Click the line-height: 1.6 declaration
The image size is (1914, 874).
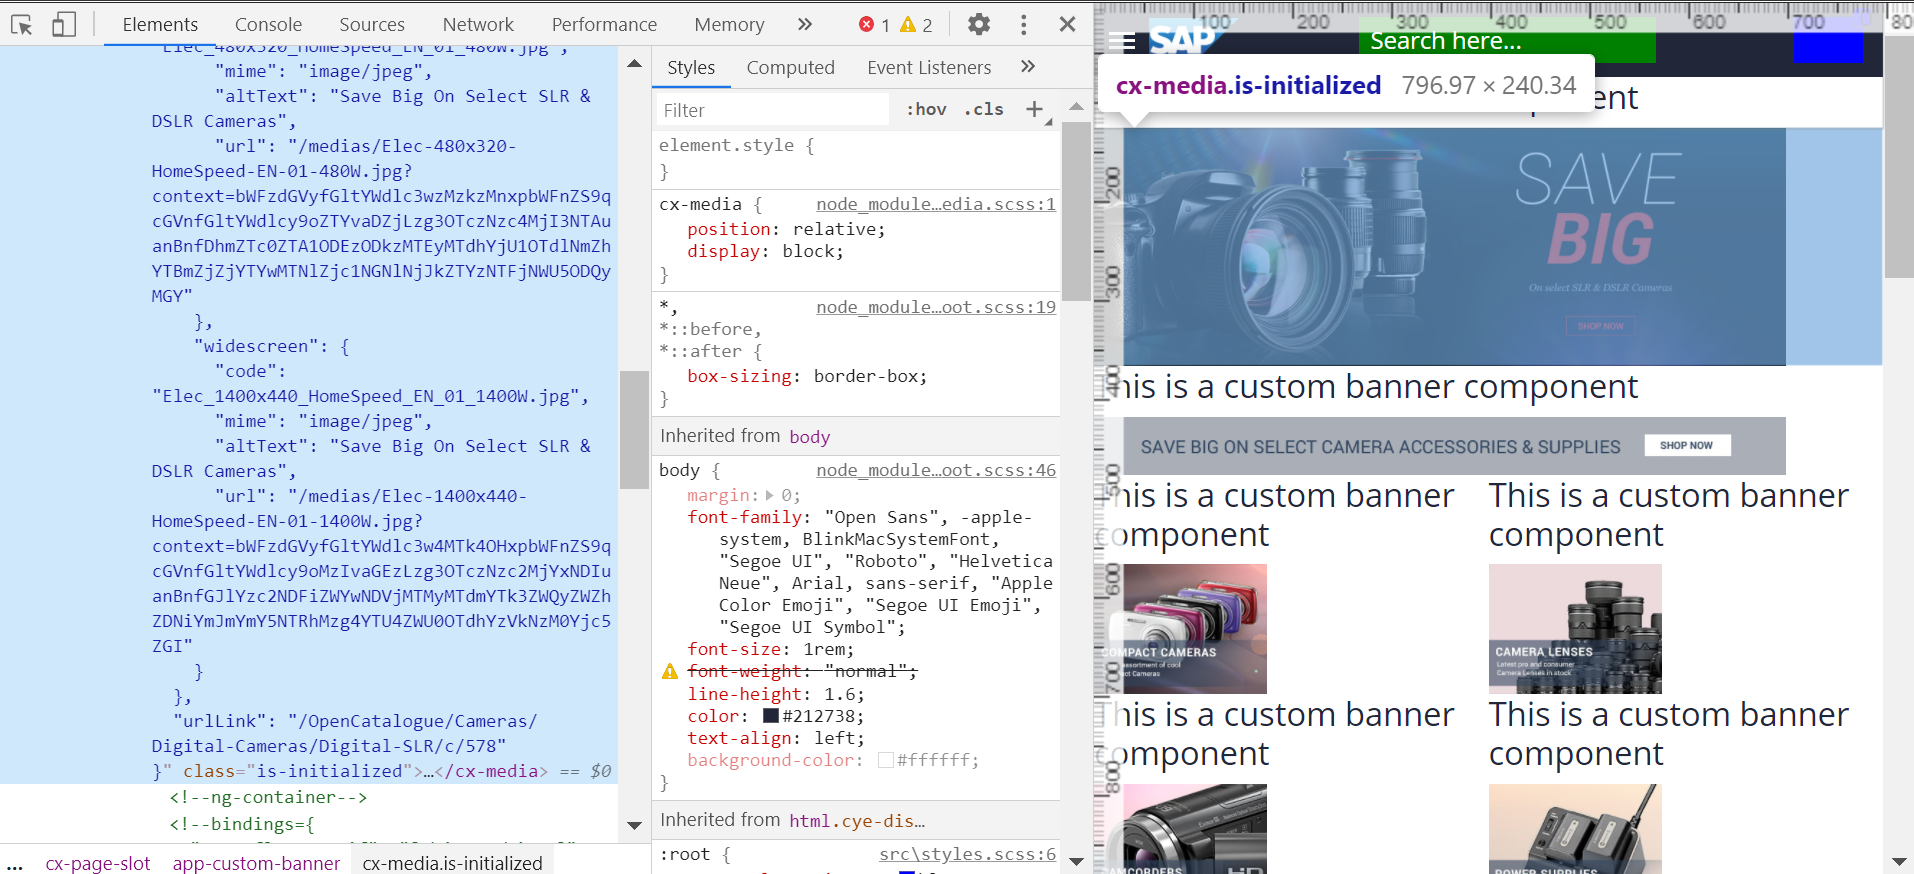click(776, 694)
